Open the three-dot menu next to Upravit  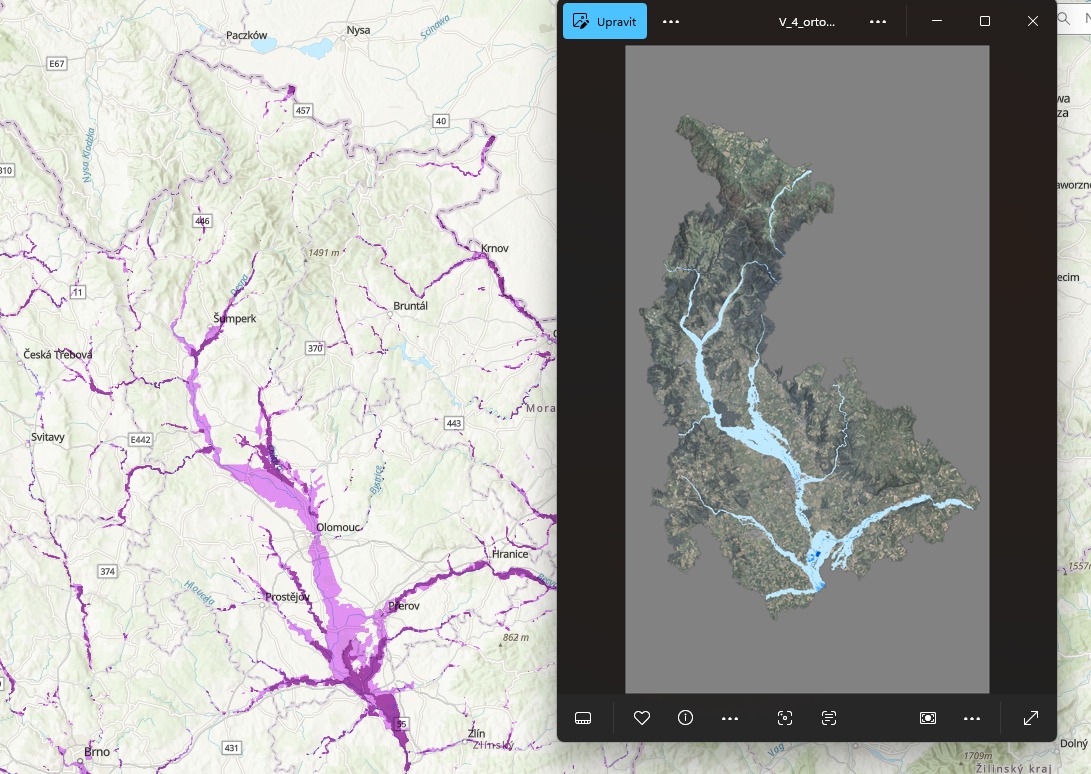click(671, 22)
